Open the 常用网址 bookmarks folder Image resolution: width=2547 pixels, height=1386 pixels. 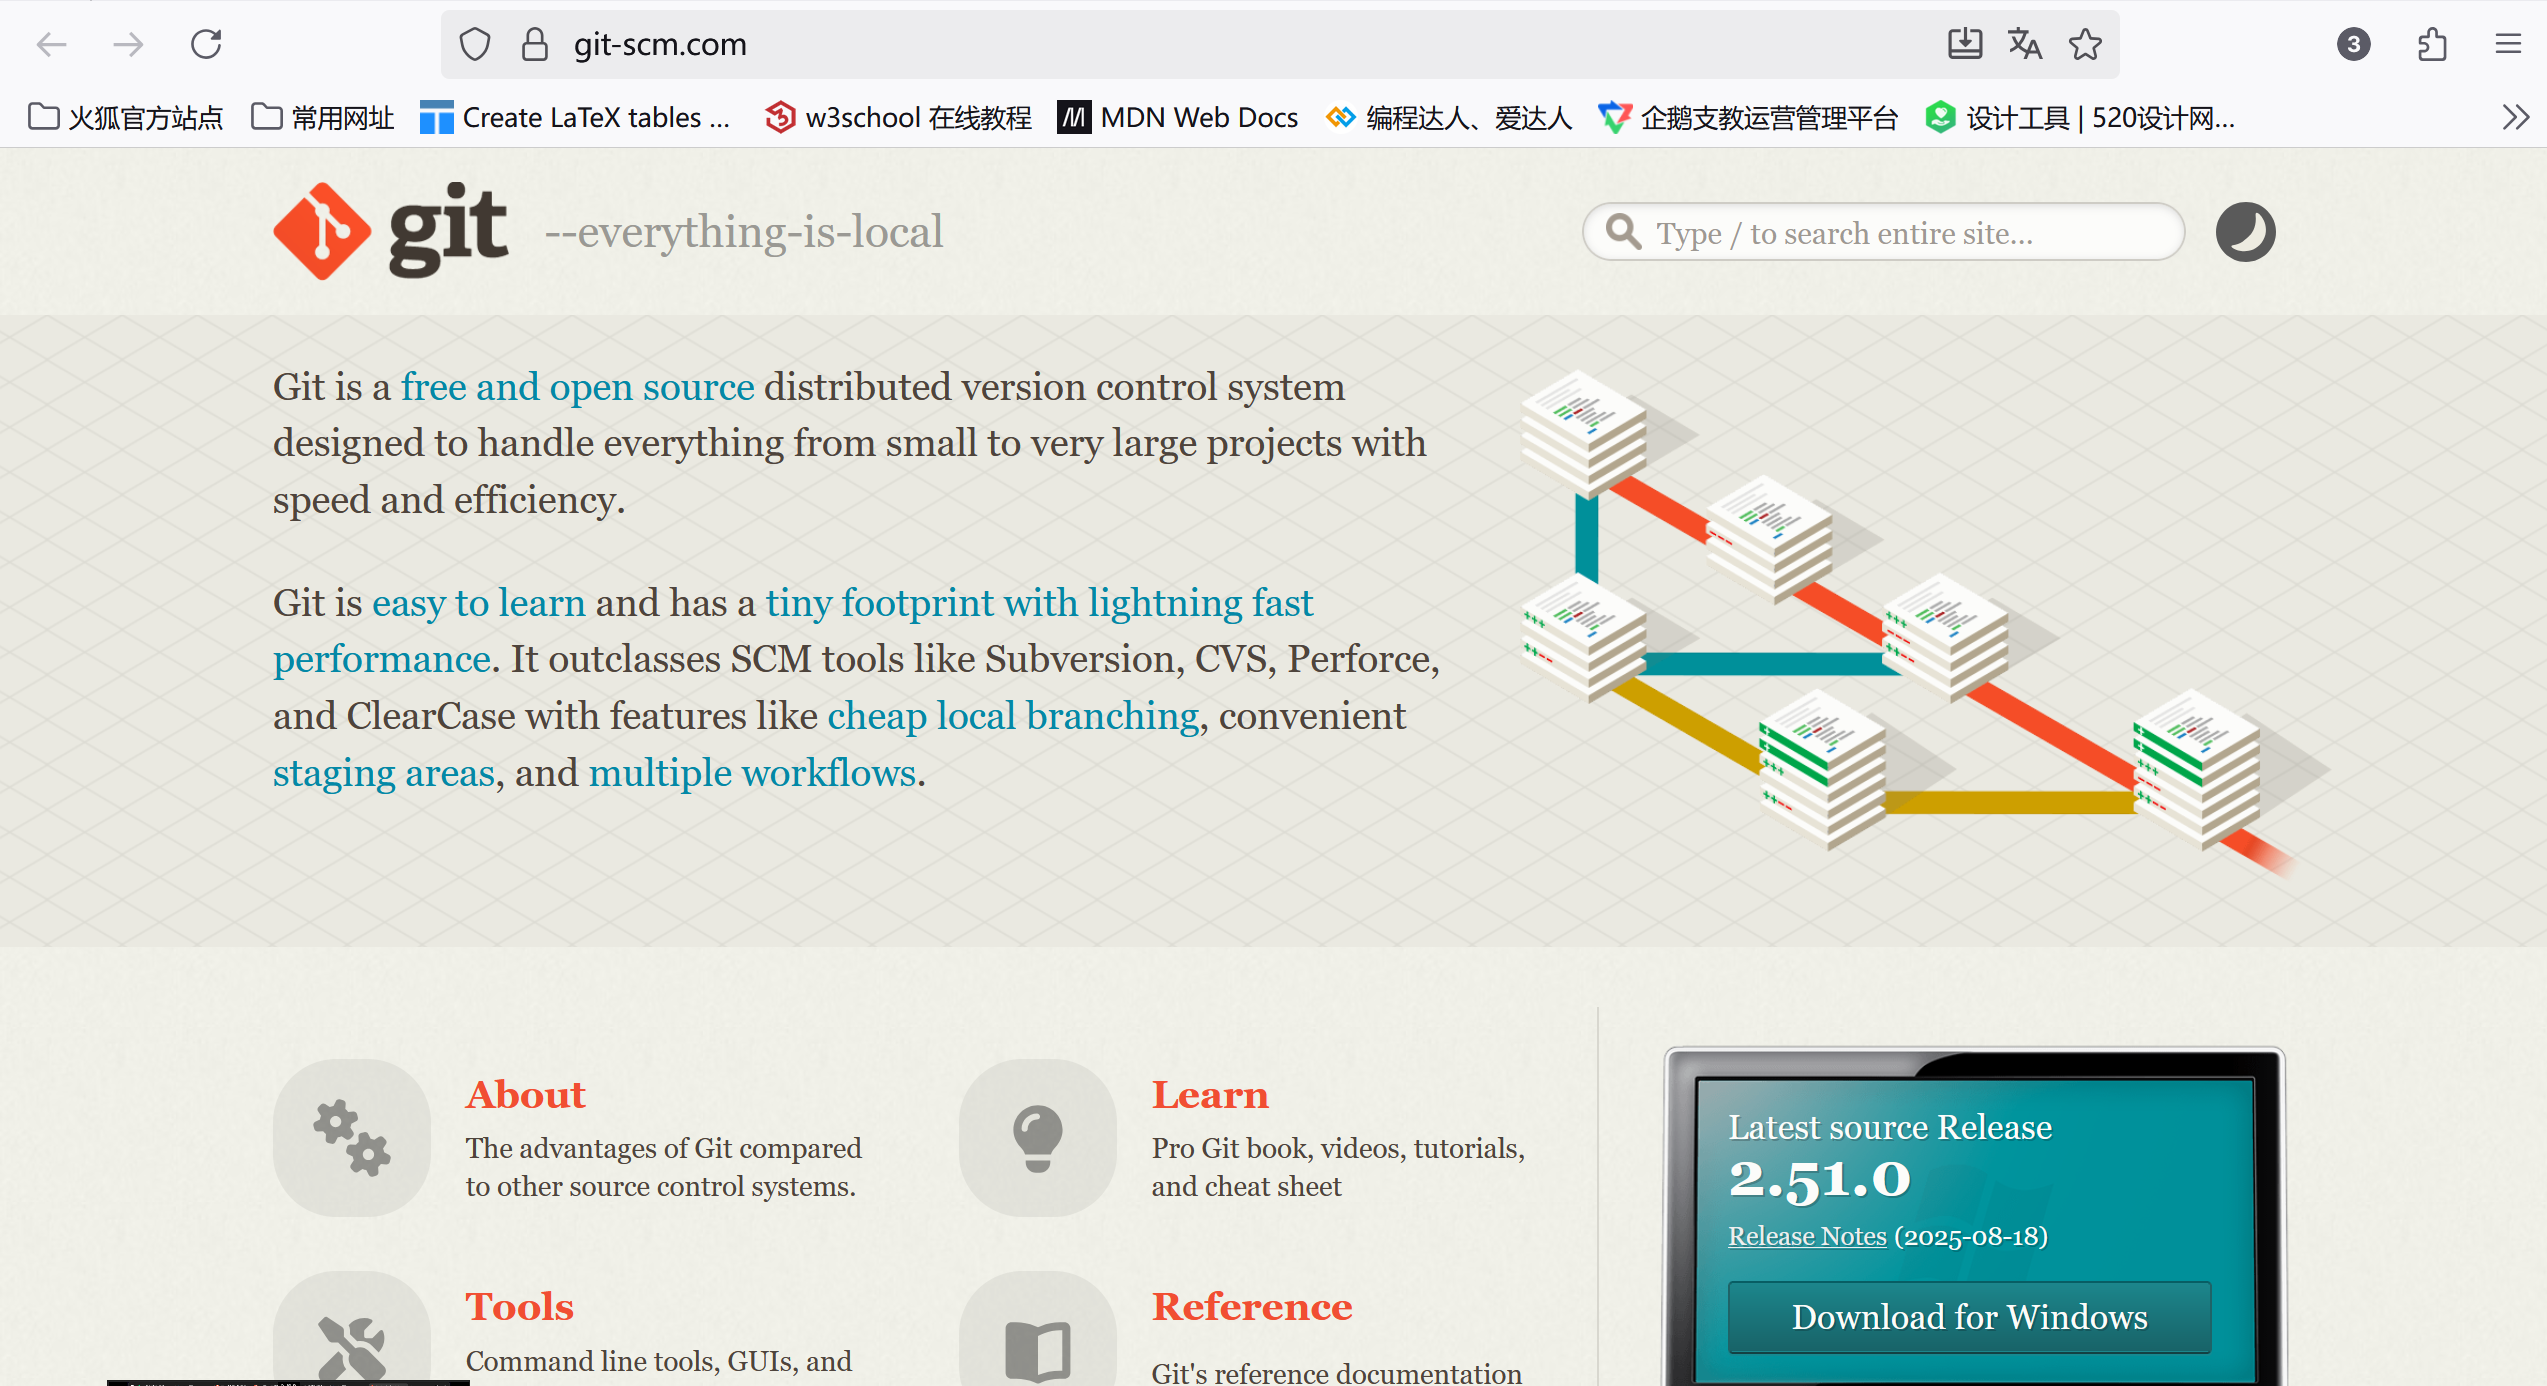(x=322, y=118)
